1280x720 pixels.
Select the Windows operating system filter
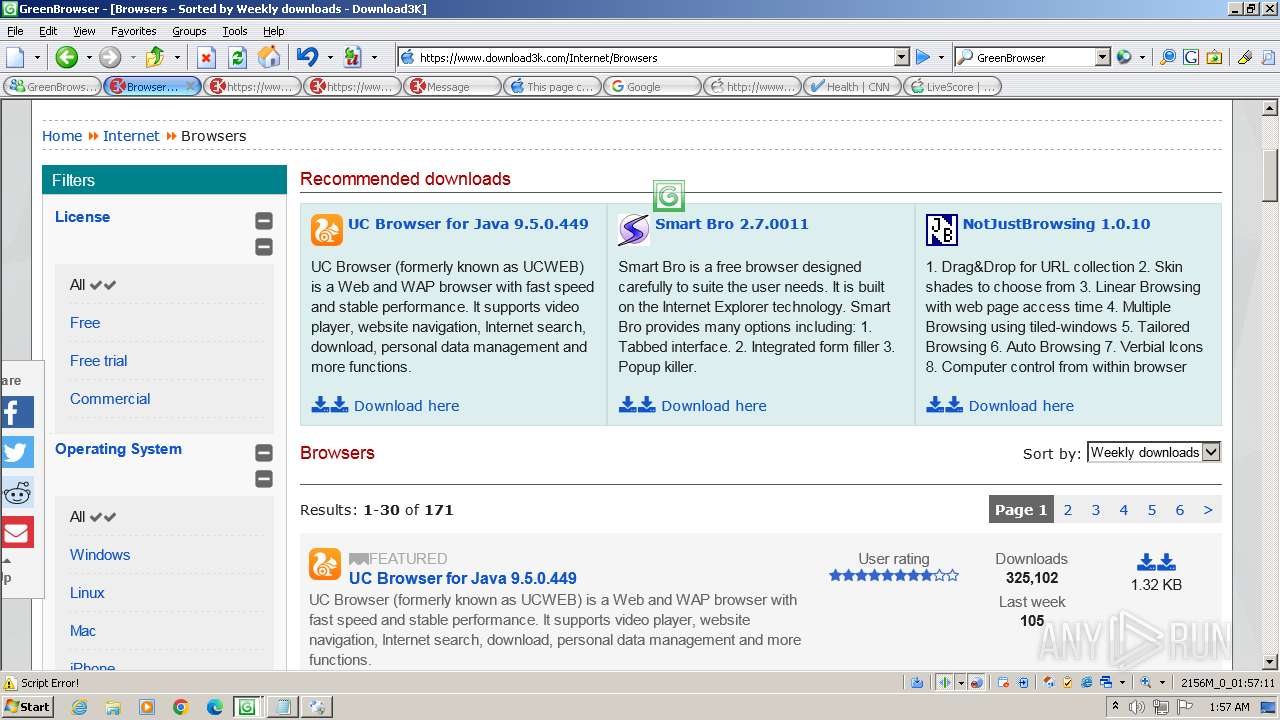(100, 555)
